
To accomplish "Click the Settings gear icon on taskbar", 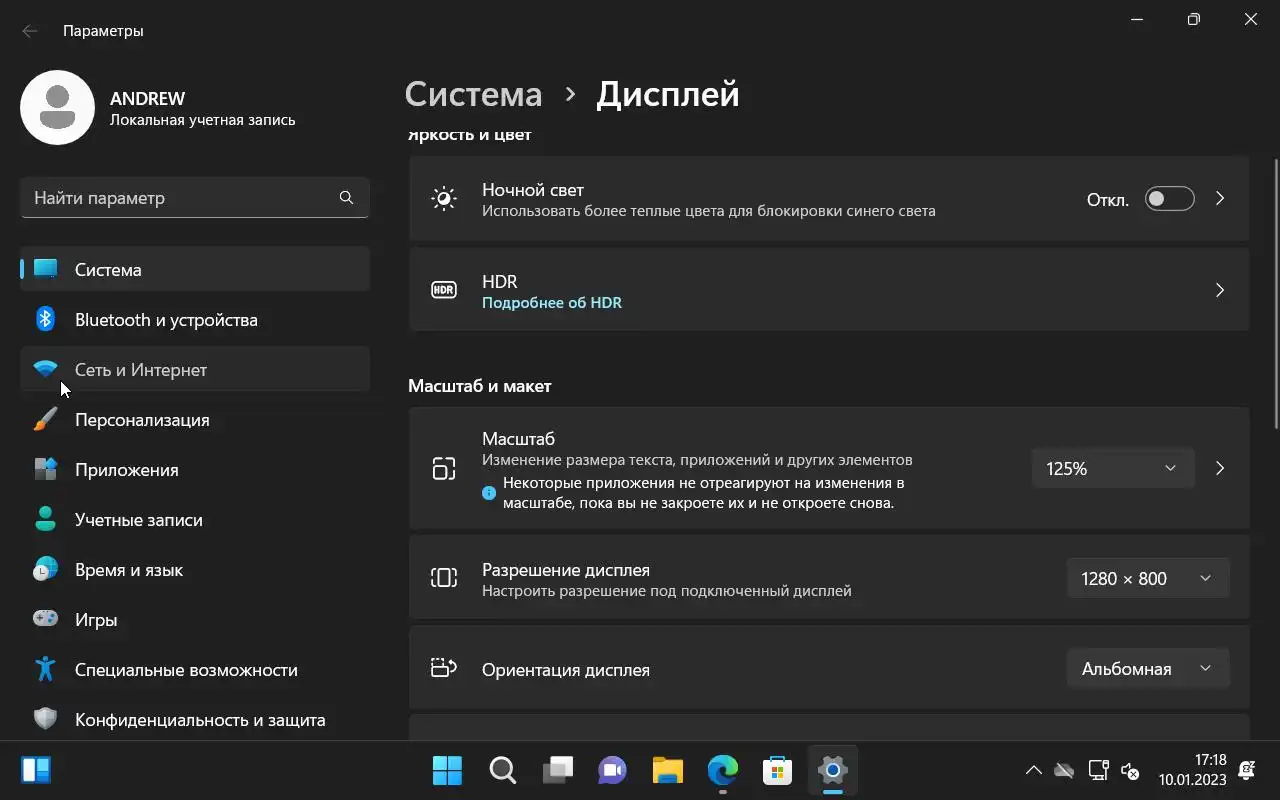I will (832, 770).
